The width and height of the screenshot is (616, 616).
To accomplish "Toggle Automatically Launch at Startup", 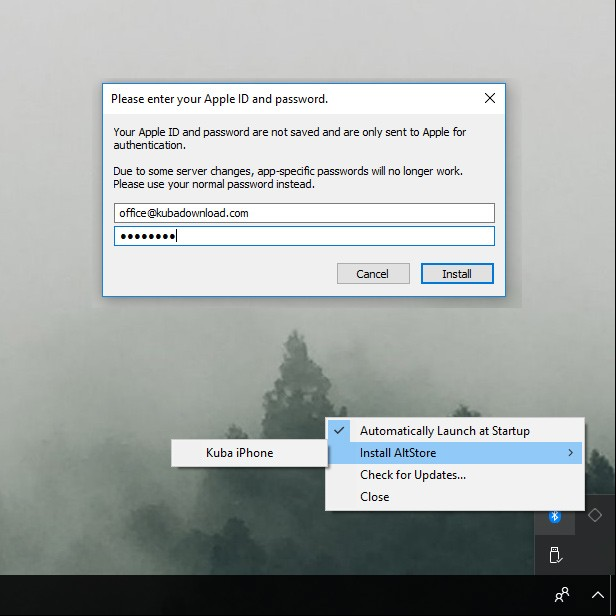I will pyautogui.click(x=455, y=431).
